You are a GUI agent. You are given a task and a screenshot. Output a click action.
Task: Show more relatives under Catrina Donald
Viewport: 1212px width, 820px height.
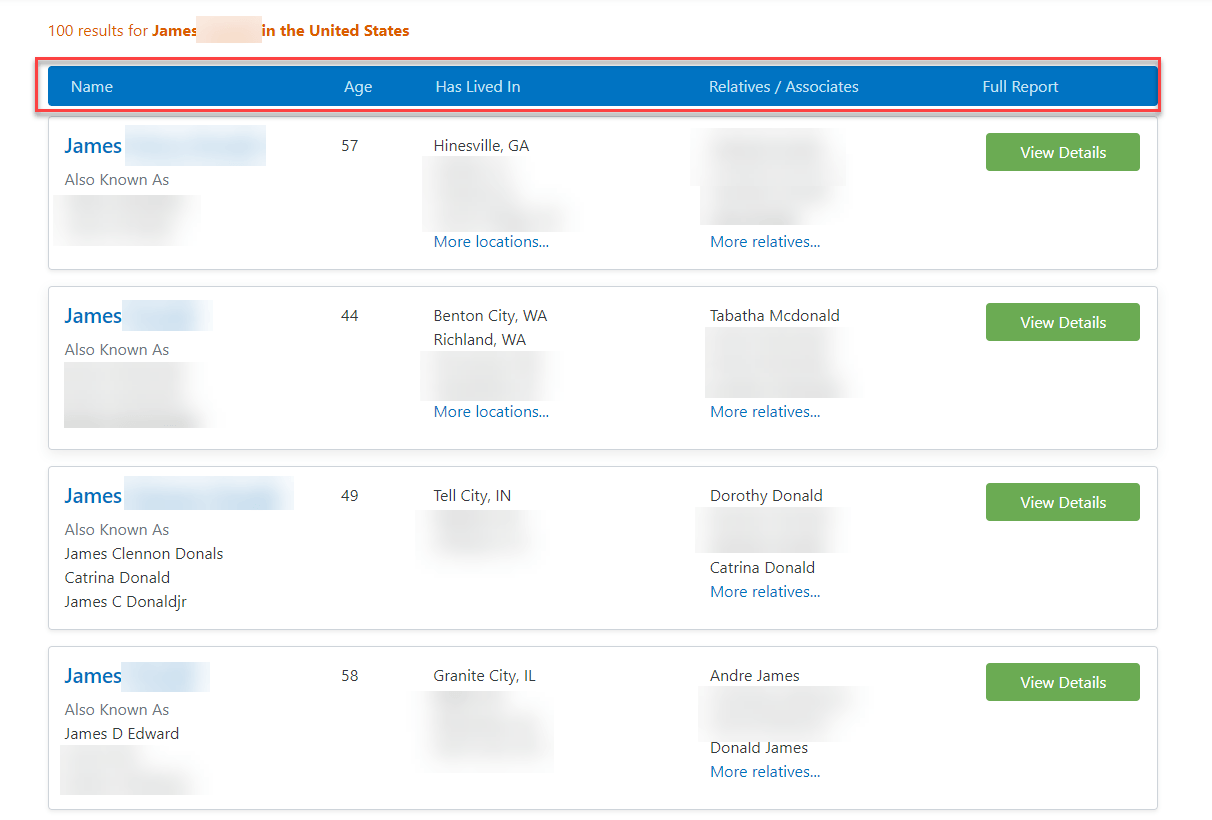(x=765, y=592)
